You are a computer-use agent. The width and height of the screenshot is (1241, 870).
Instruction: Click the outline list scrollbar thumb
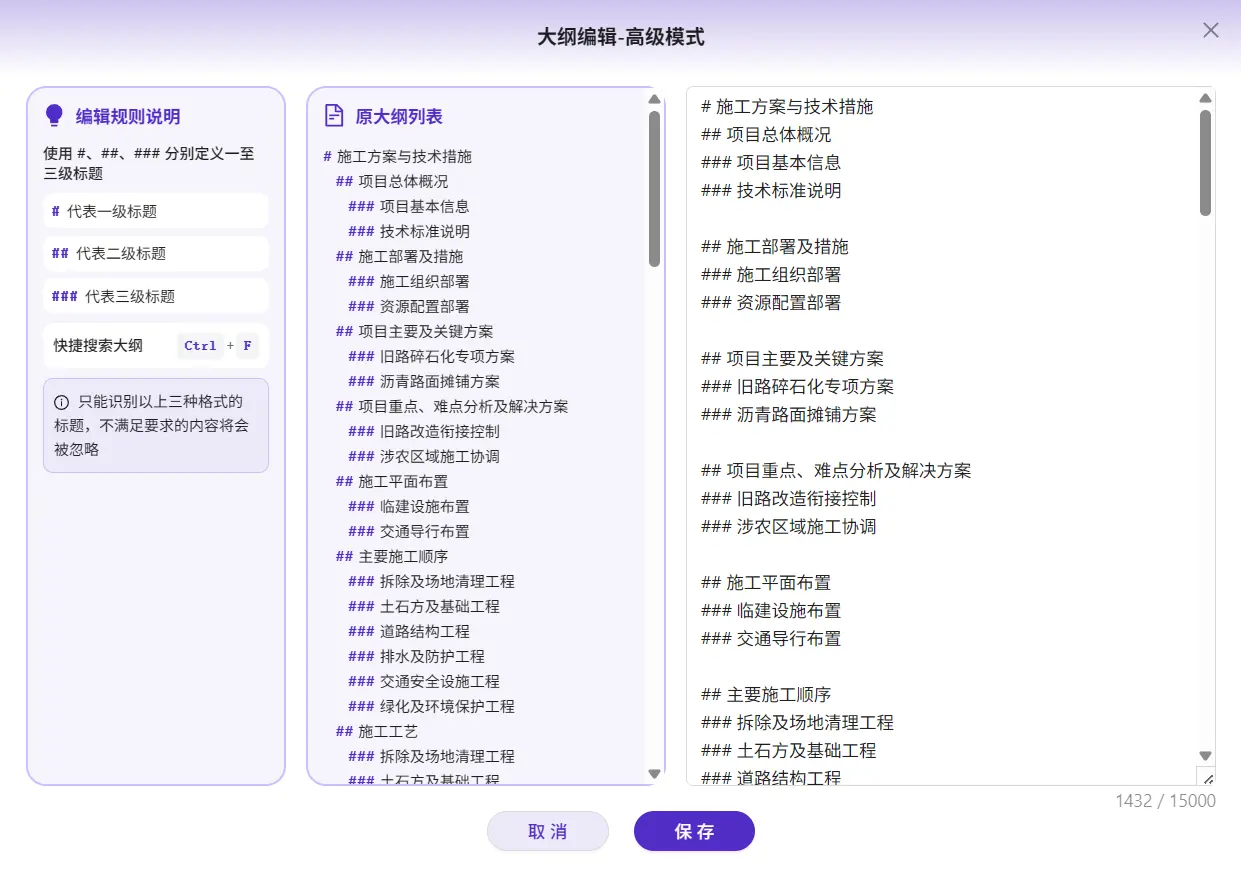(x=655, y=188)
